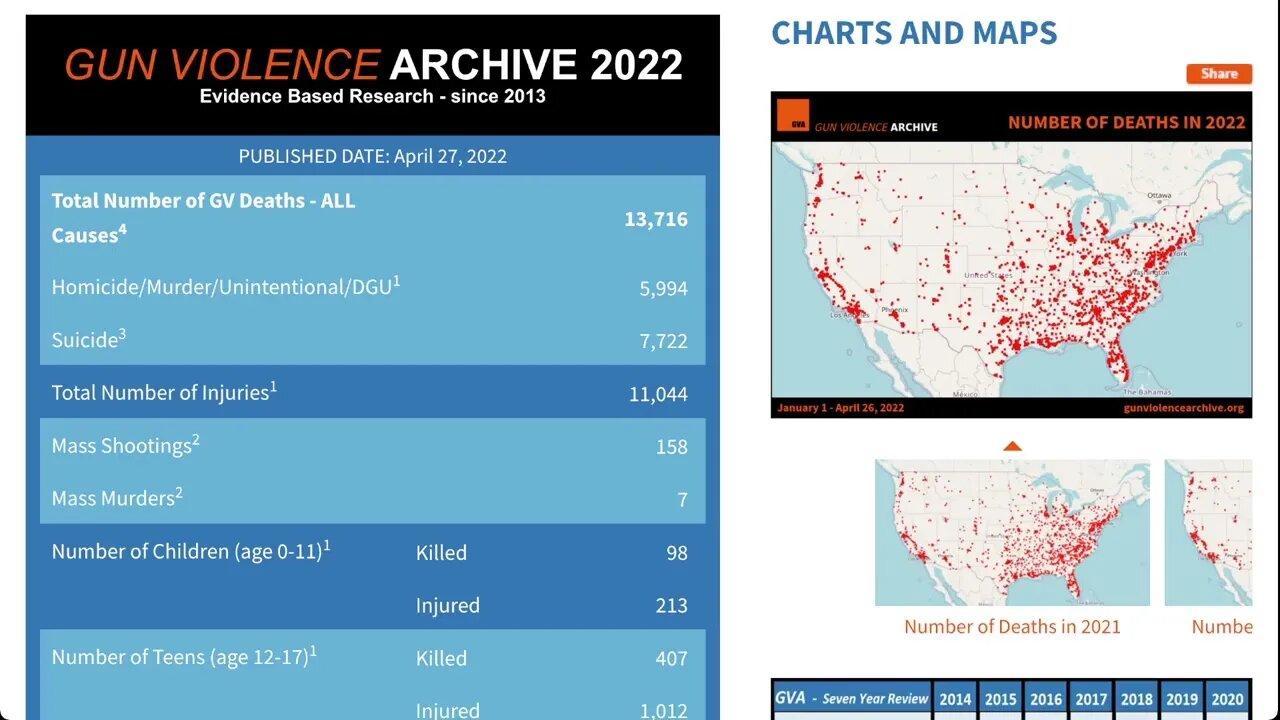1280x720 pixels.
Task: Click the 2016 column header in Seven Year Review
Action: point(1046,699)
